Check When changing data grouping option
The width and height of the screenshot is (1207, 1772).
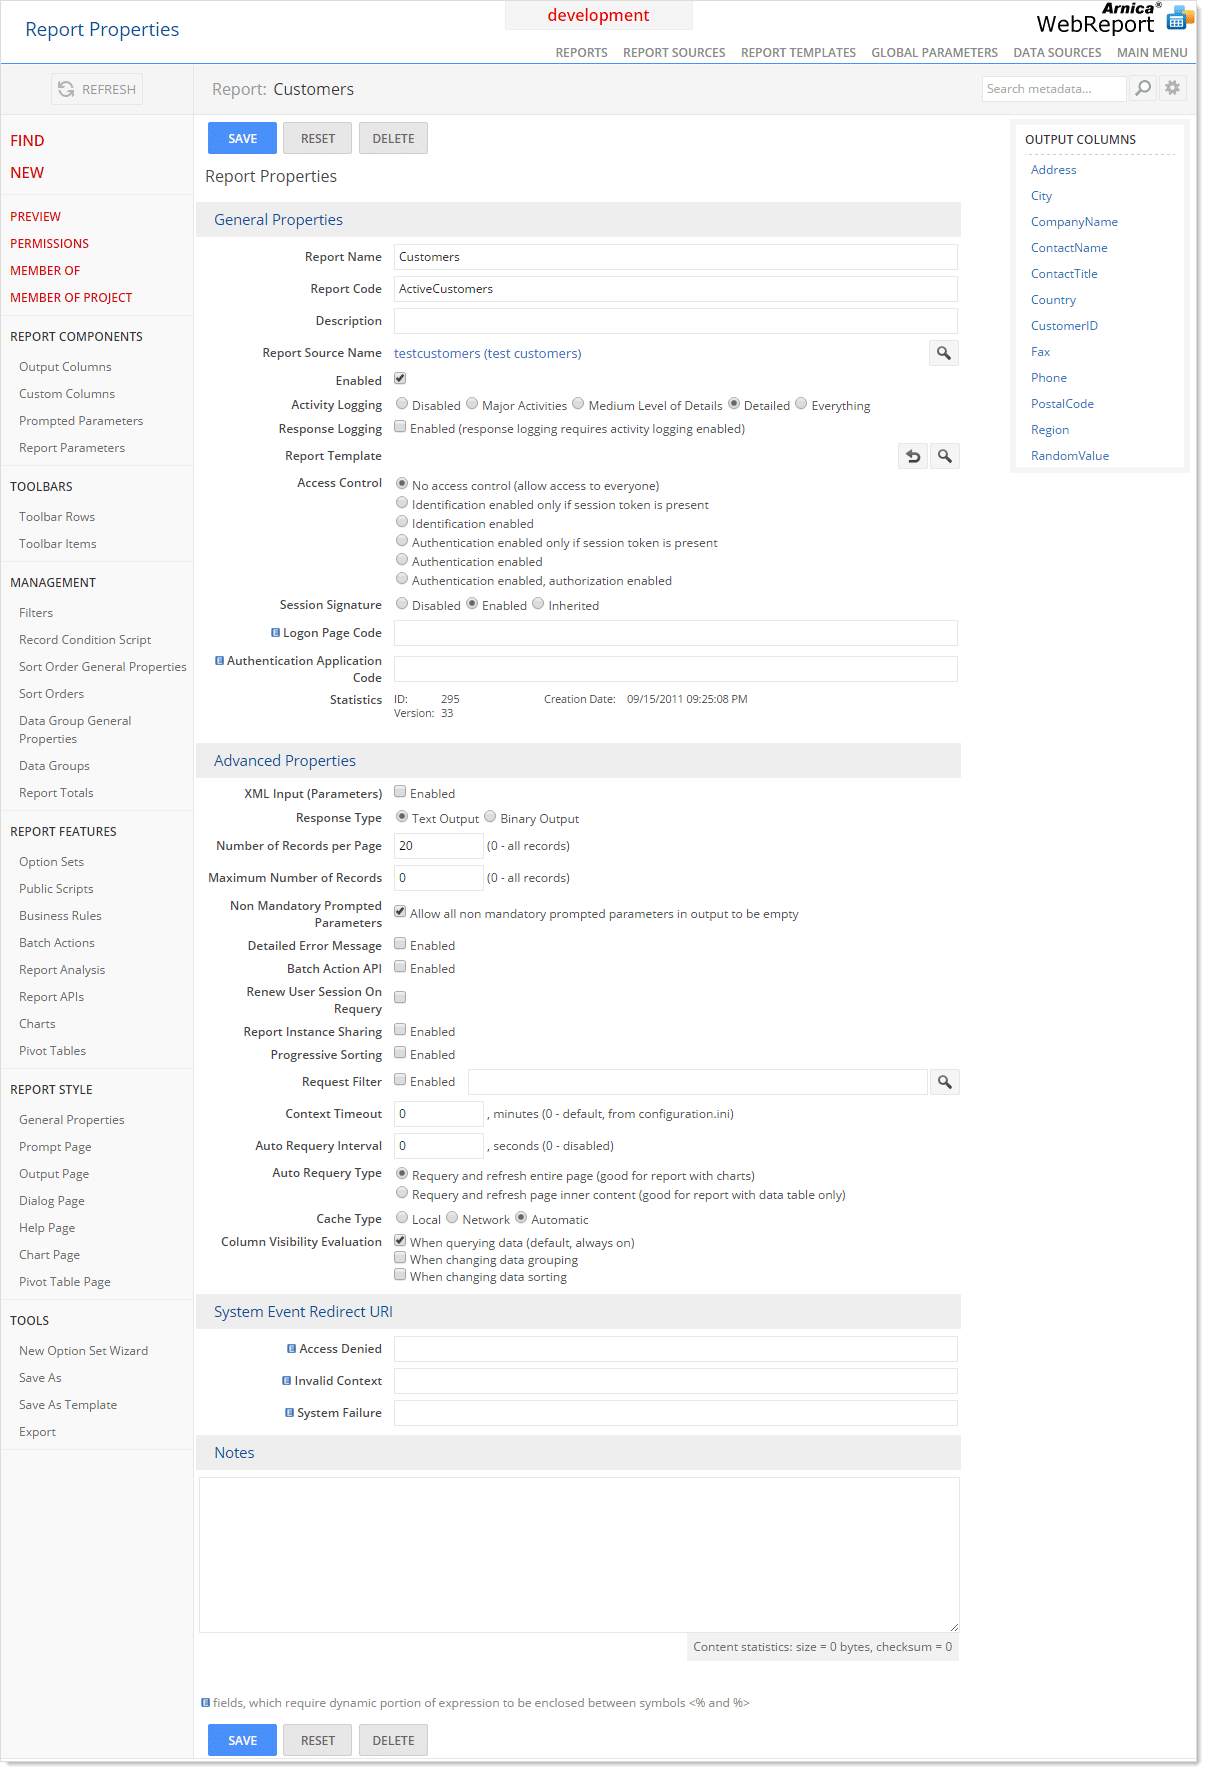(x=400, y=1258)
